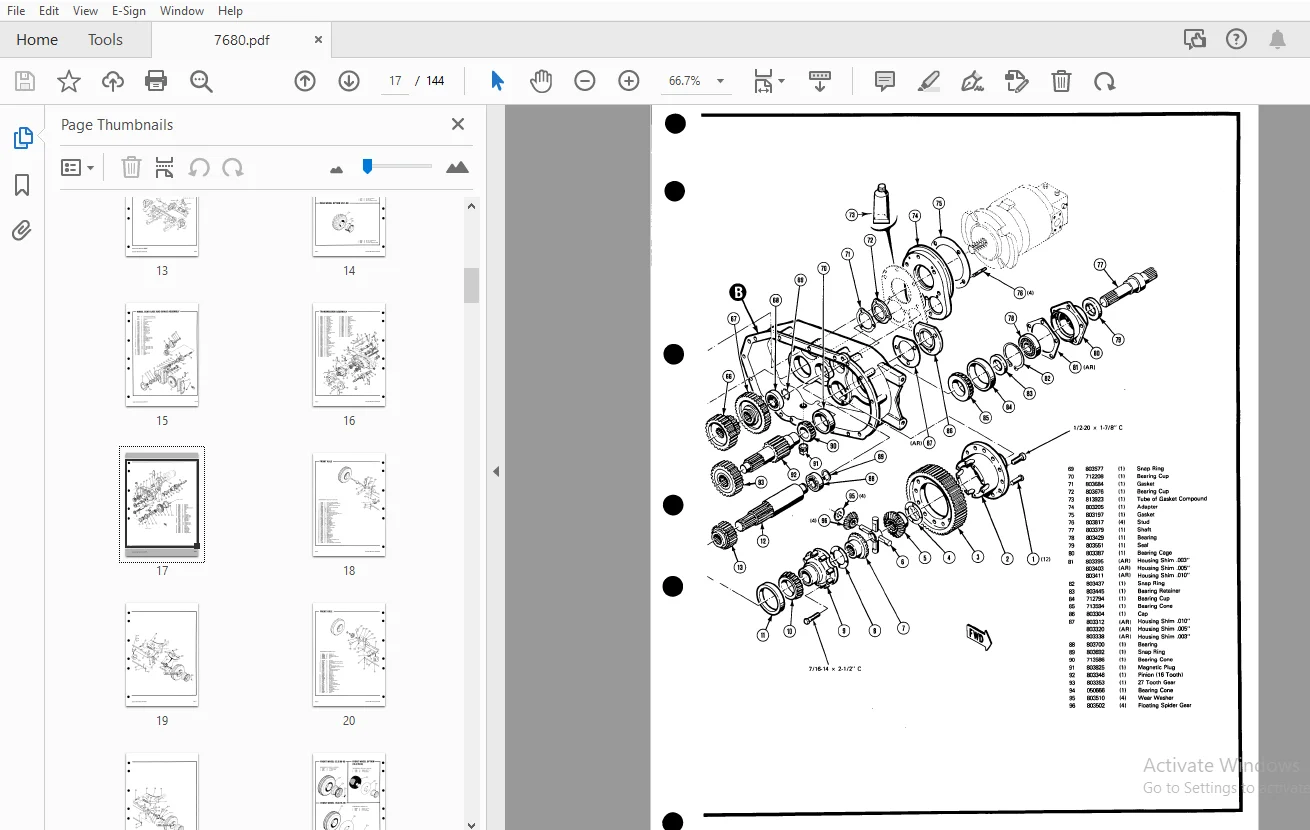Viewport: 1310px width, 830px height.
Task: Click the Save file icon
Action: click(25, 81)
